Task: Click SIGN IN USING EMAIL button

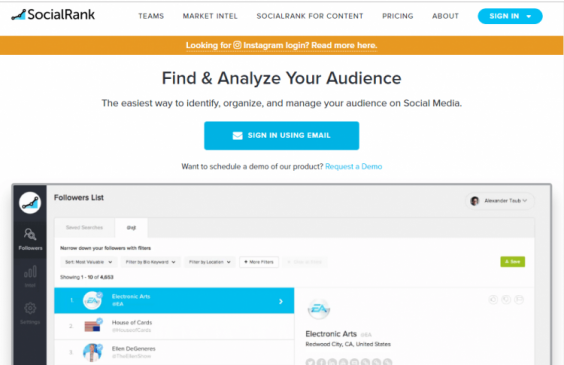Action: tap(281, 136)
